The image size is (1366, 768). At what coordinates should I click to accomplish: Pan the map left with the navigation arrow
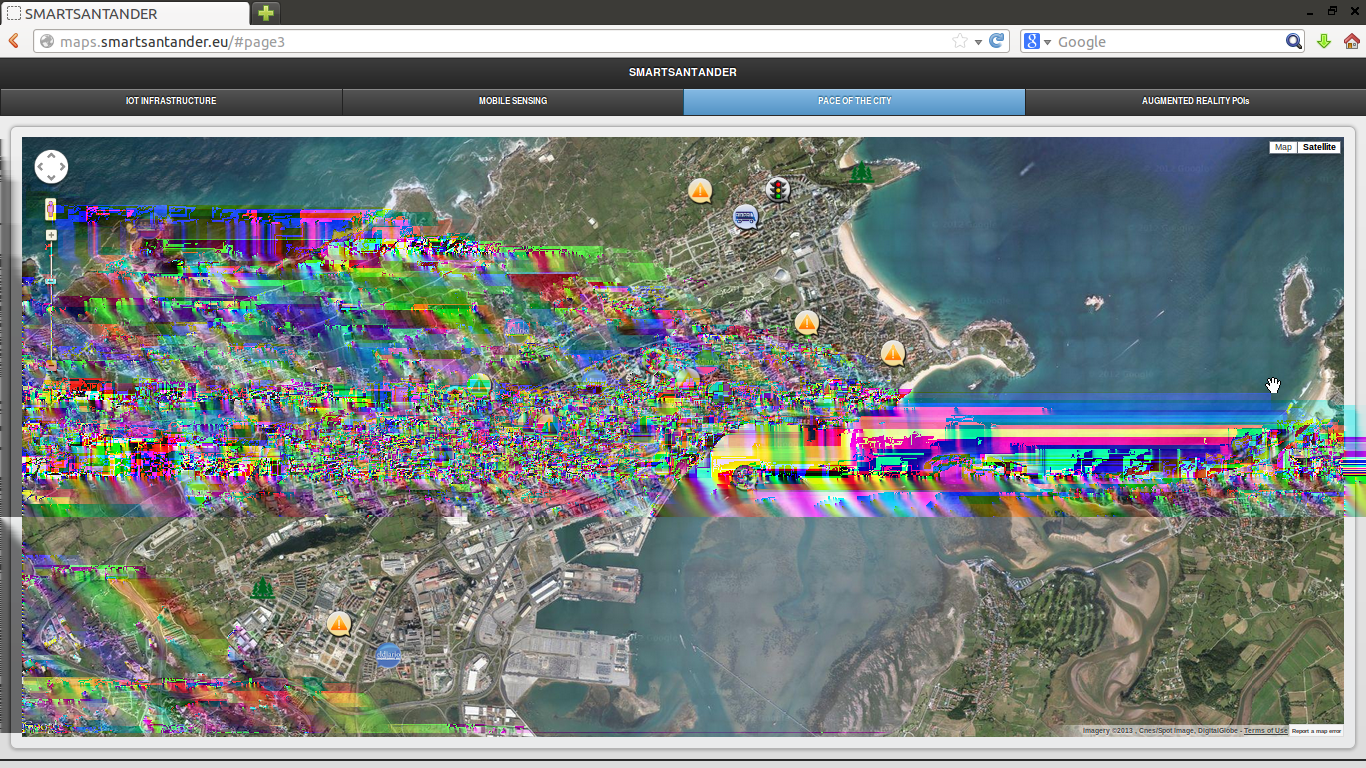coord(41,167)
